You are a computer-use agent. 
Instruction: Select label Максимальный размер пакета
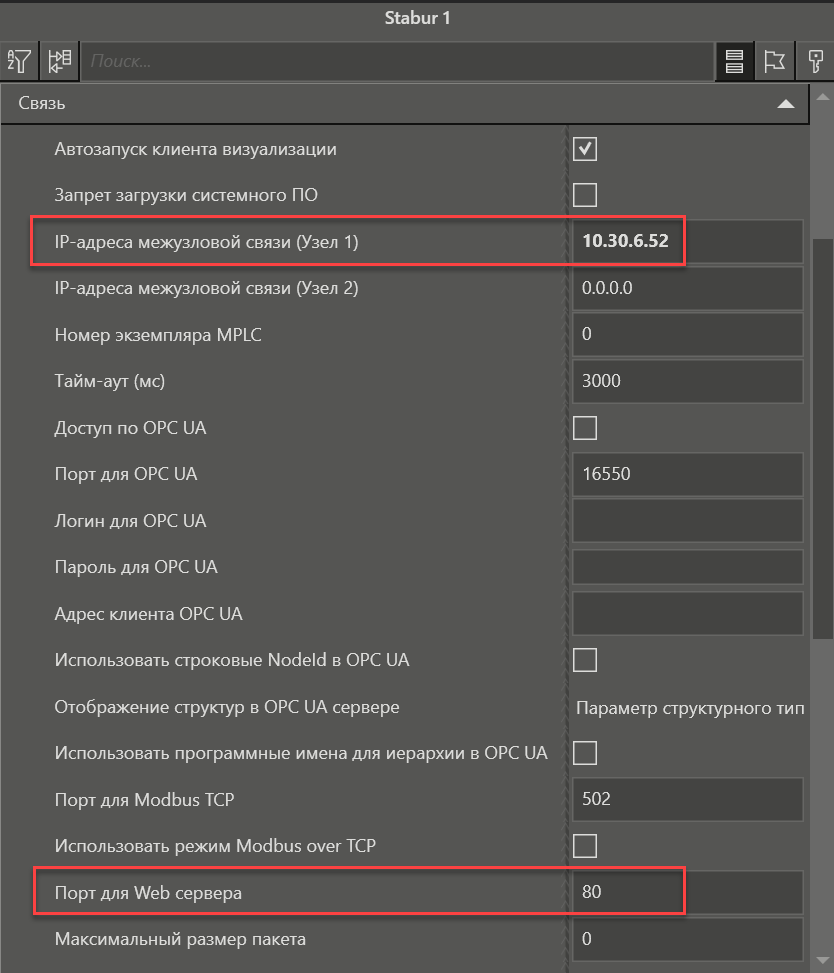click(180, 939)
